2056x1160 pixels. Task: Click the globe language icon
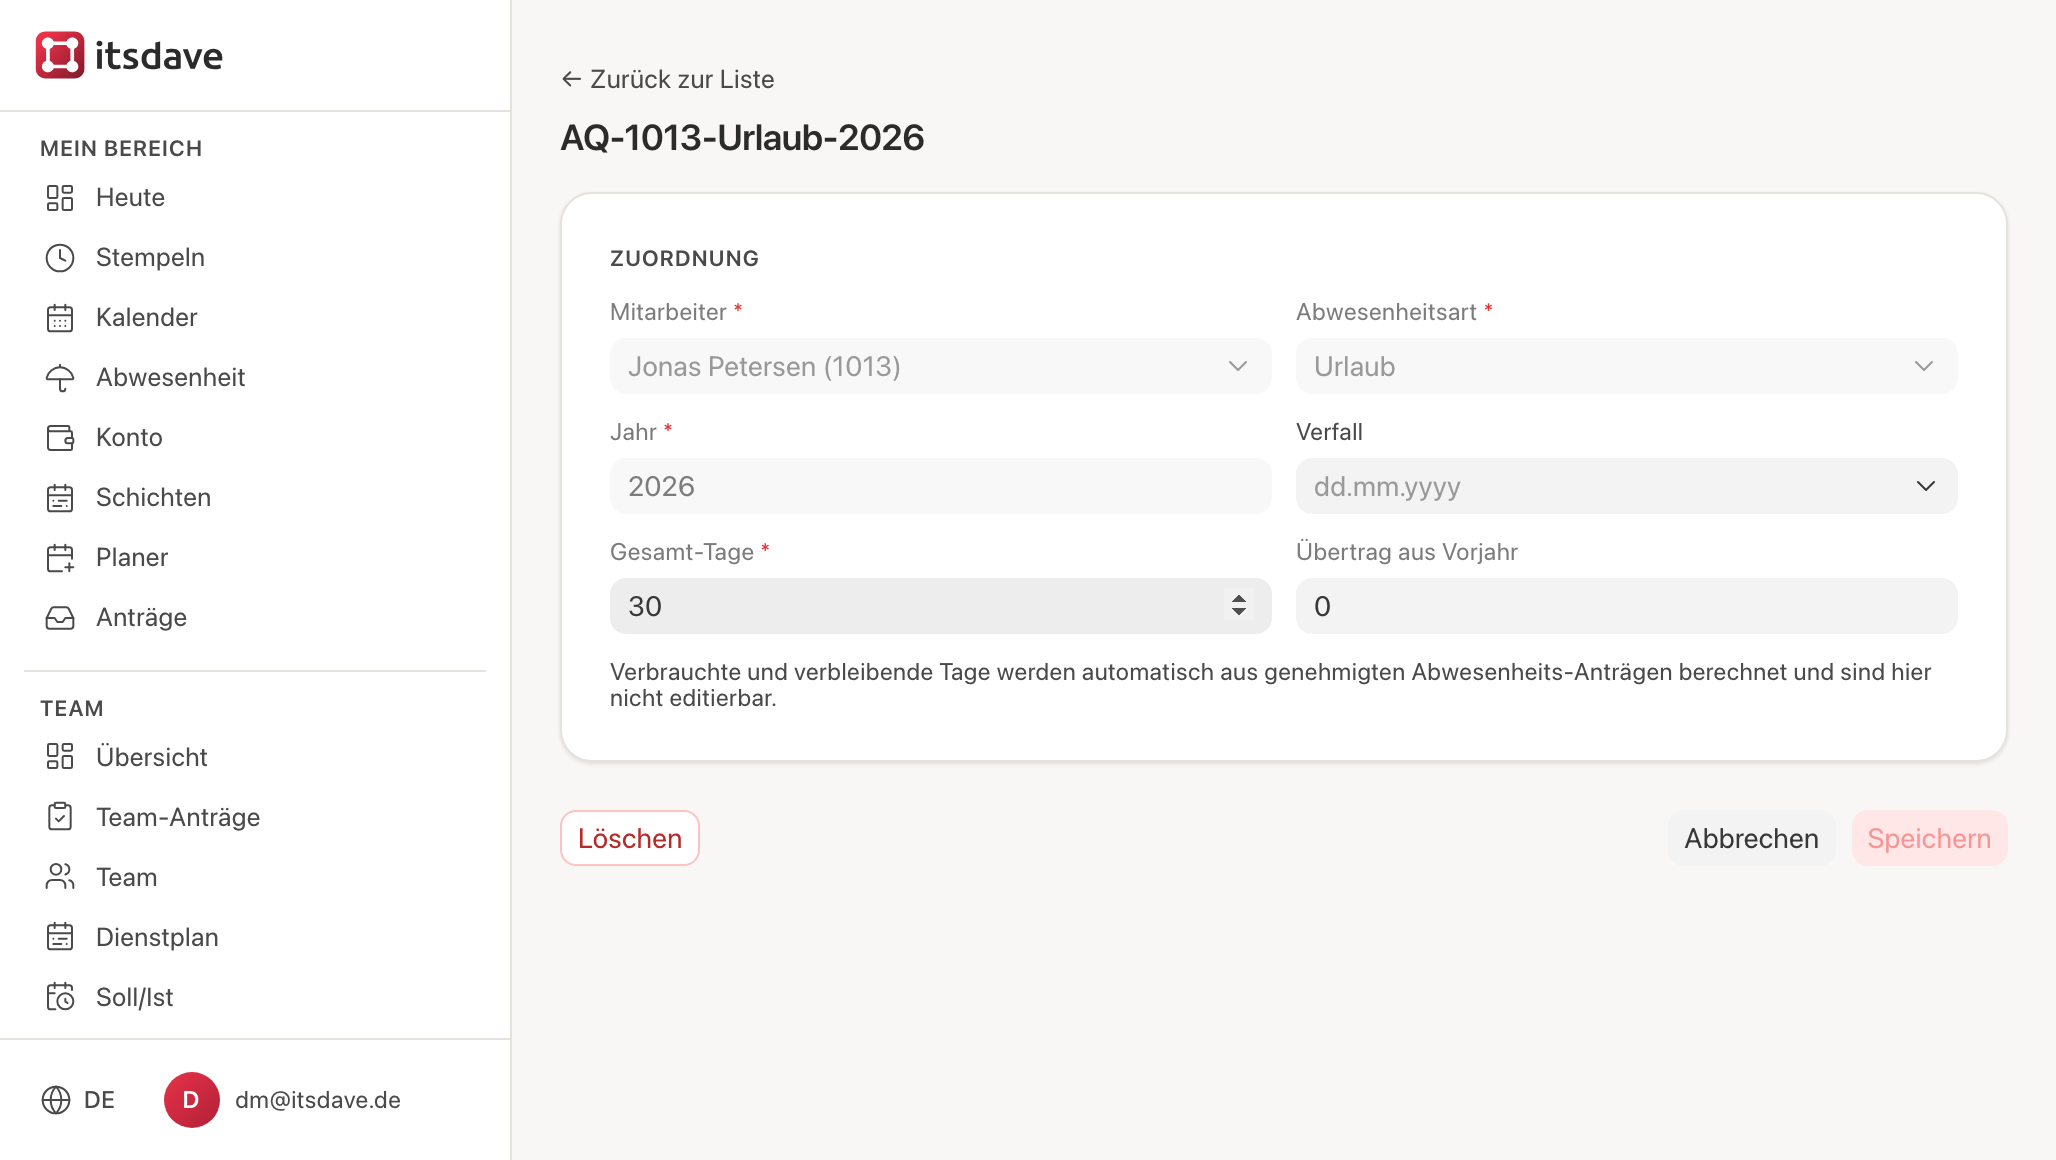[x=56, y=1100]
